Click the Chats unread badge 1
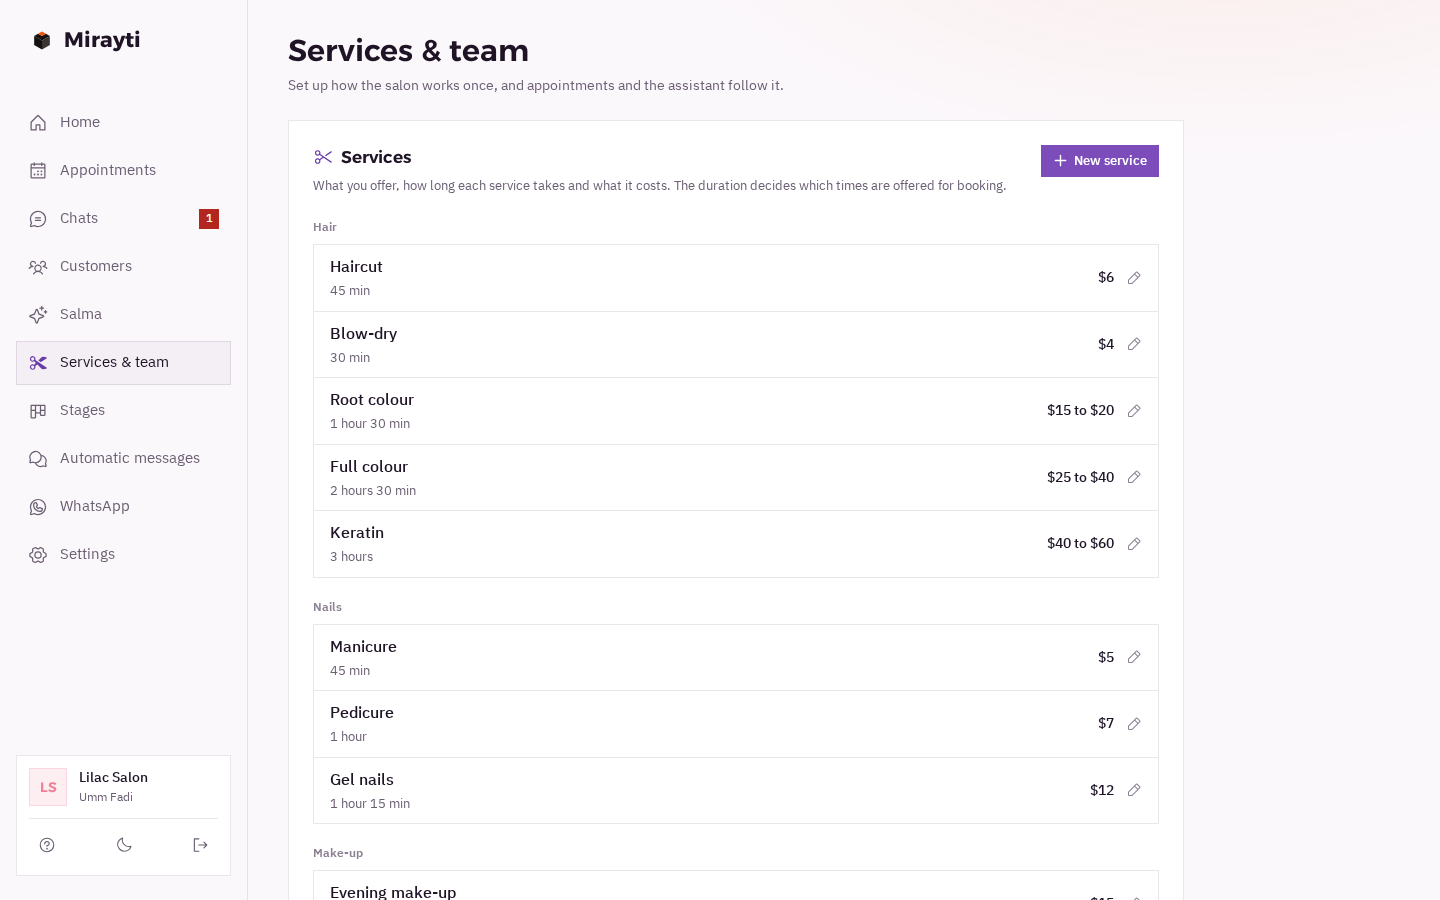 (209, 219)
